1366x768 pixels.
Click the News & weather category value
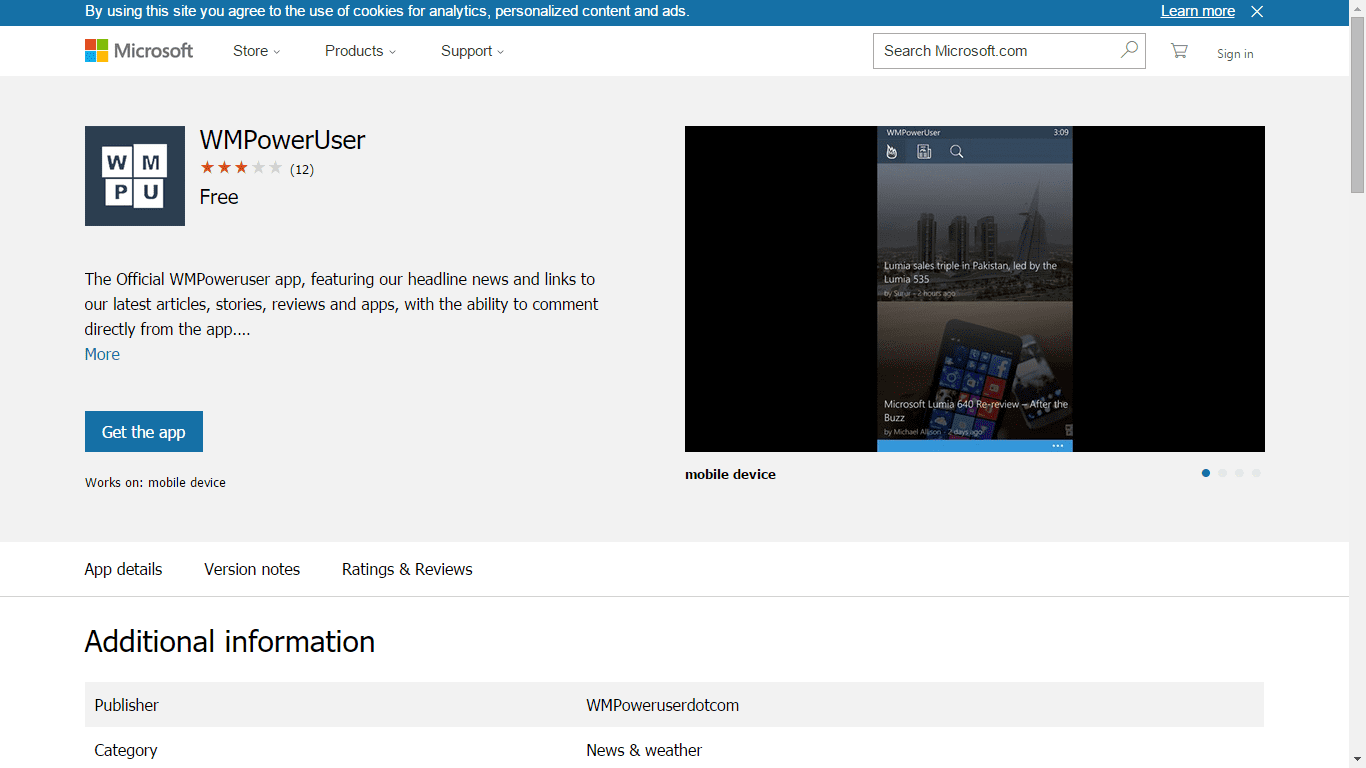pyautogui.click(x=644, y=750)
